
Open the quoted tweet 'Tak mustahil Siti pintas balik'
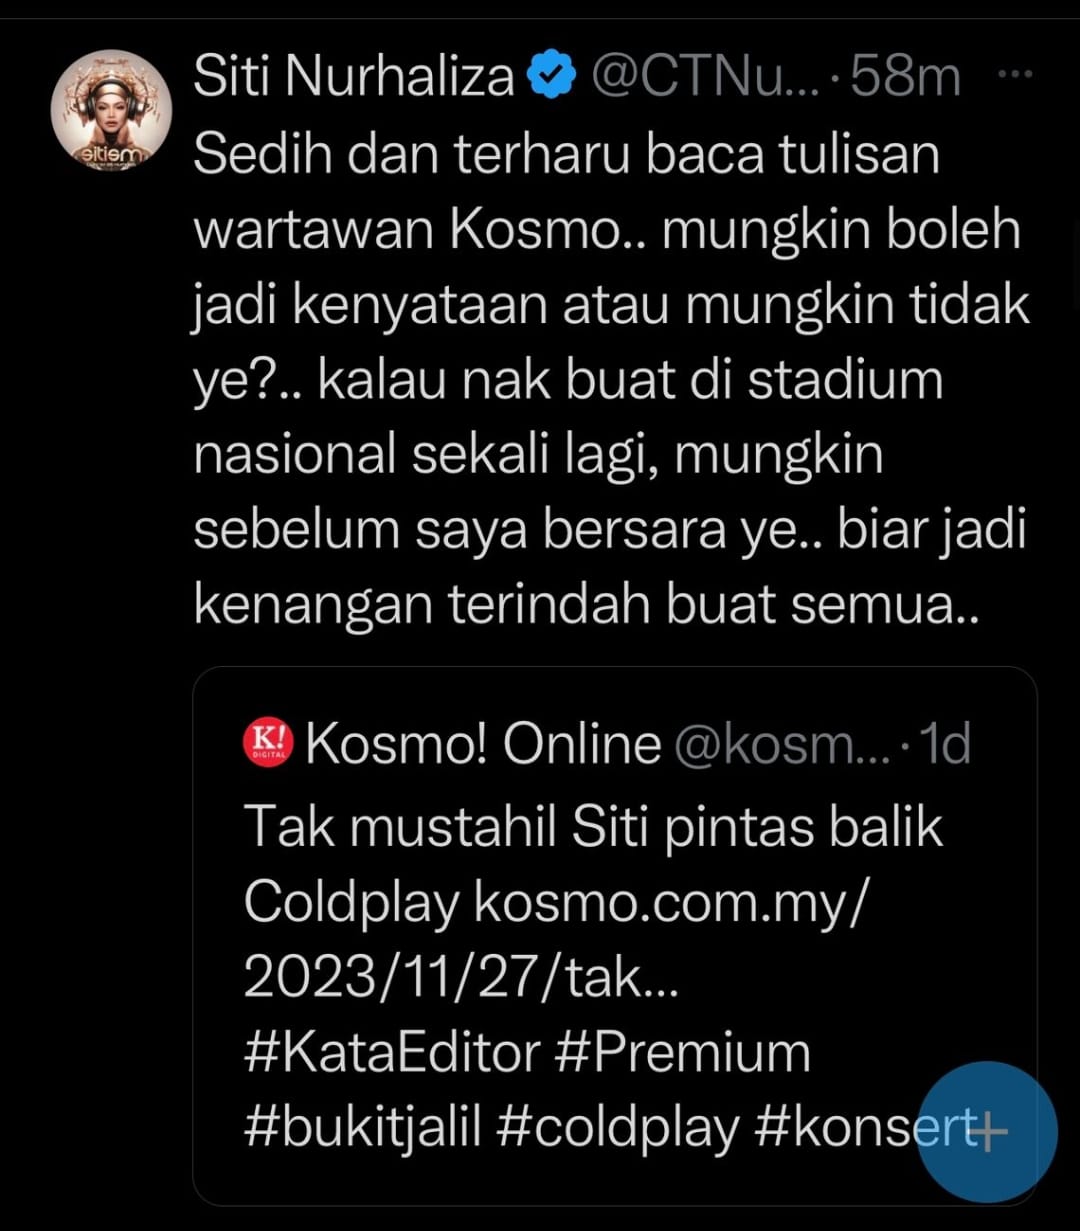point(594,827)
